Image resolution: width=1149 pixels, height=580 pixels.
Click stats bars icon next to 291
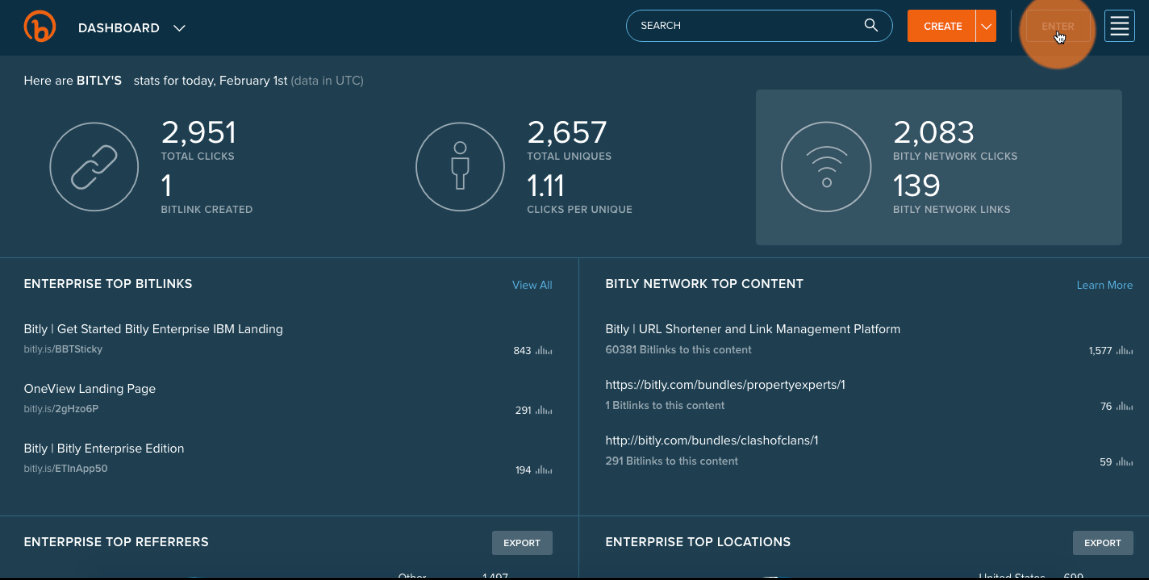click(544, 410)
